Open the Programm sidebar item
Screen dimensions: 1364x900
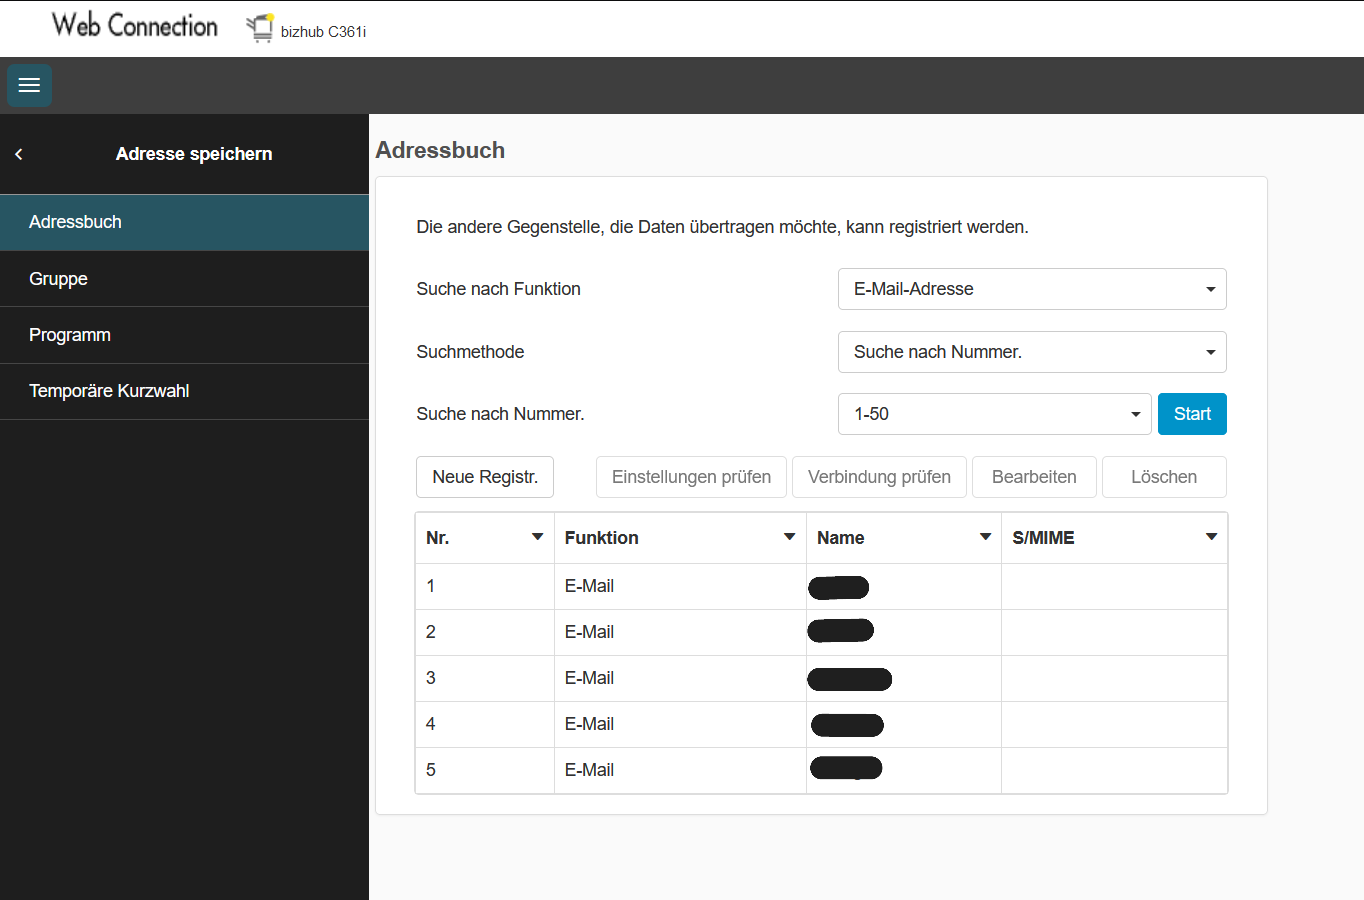click(x=184, y=335)
